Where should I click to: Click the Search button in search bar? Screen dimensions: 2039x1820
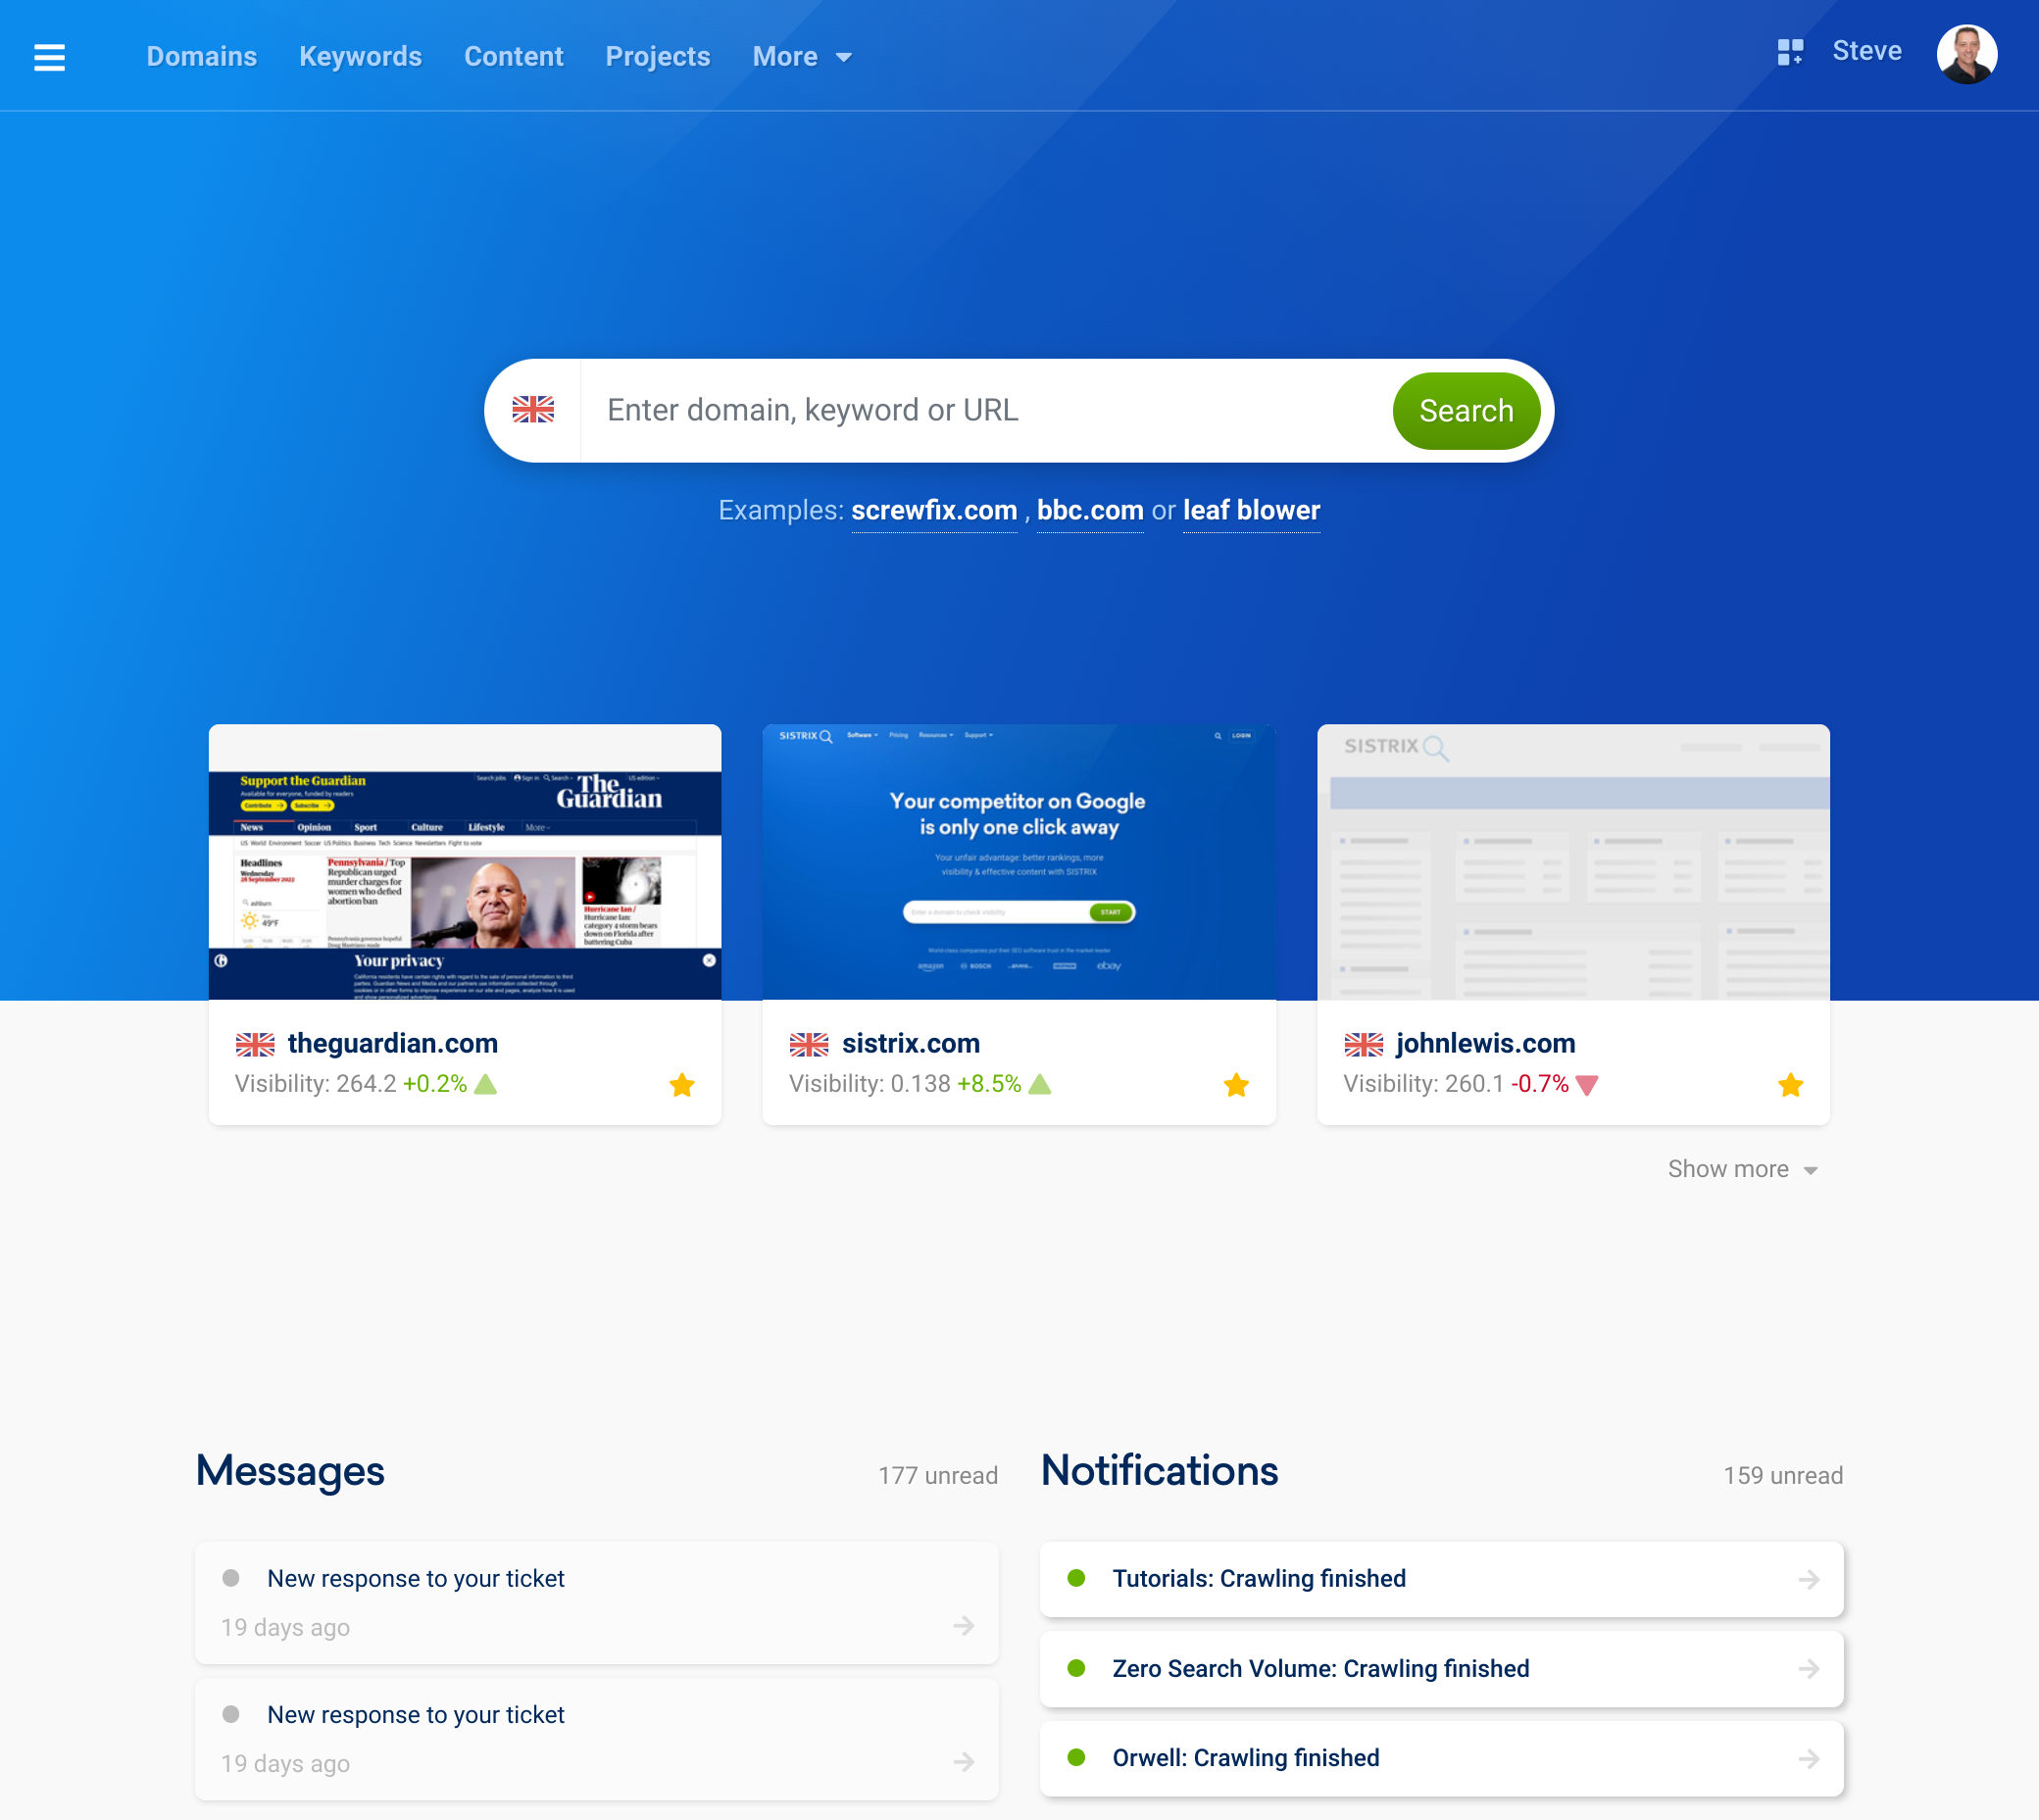click(1466, 411)
